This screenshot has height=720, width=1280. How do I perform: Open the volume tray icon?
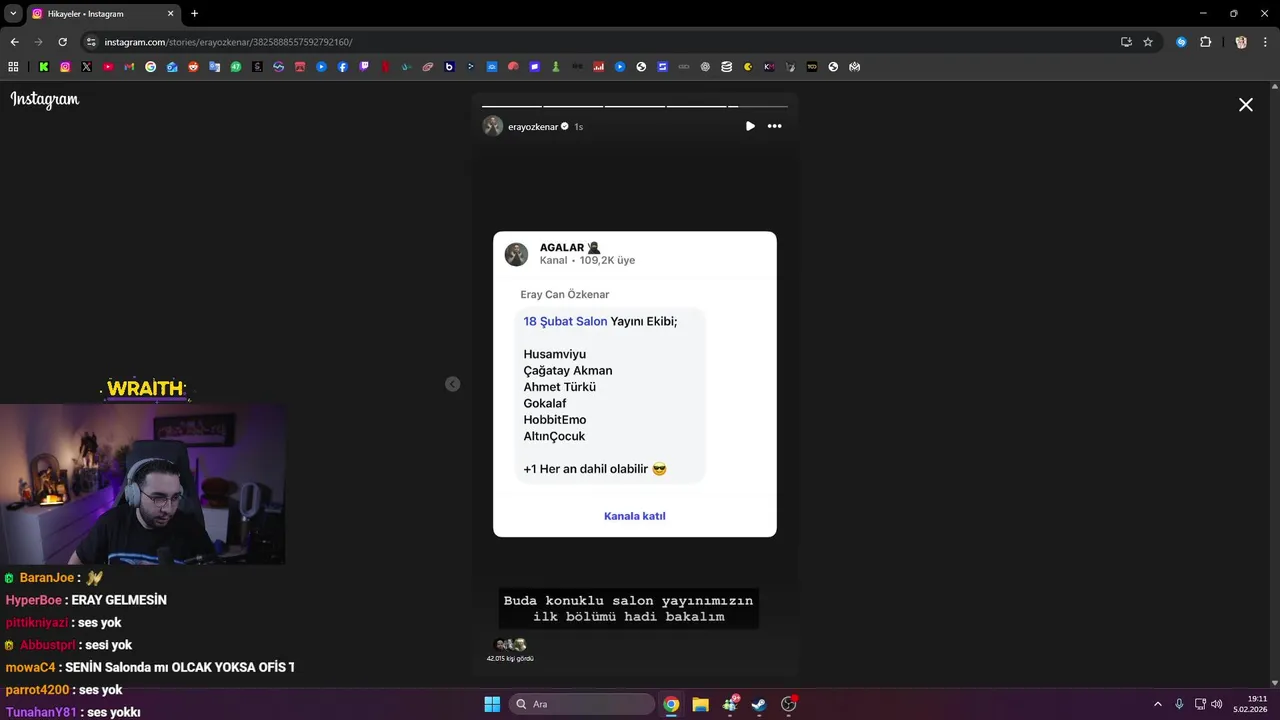coord(1217,704)
